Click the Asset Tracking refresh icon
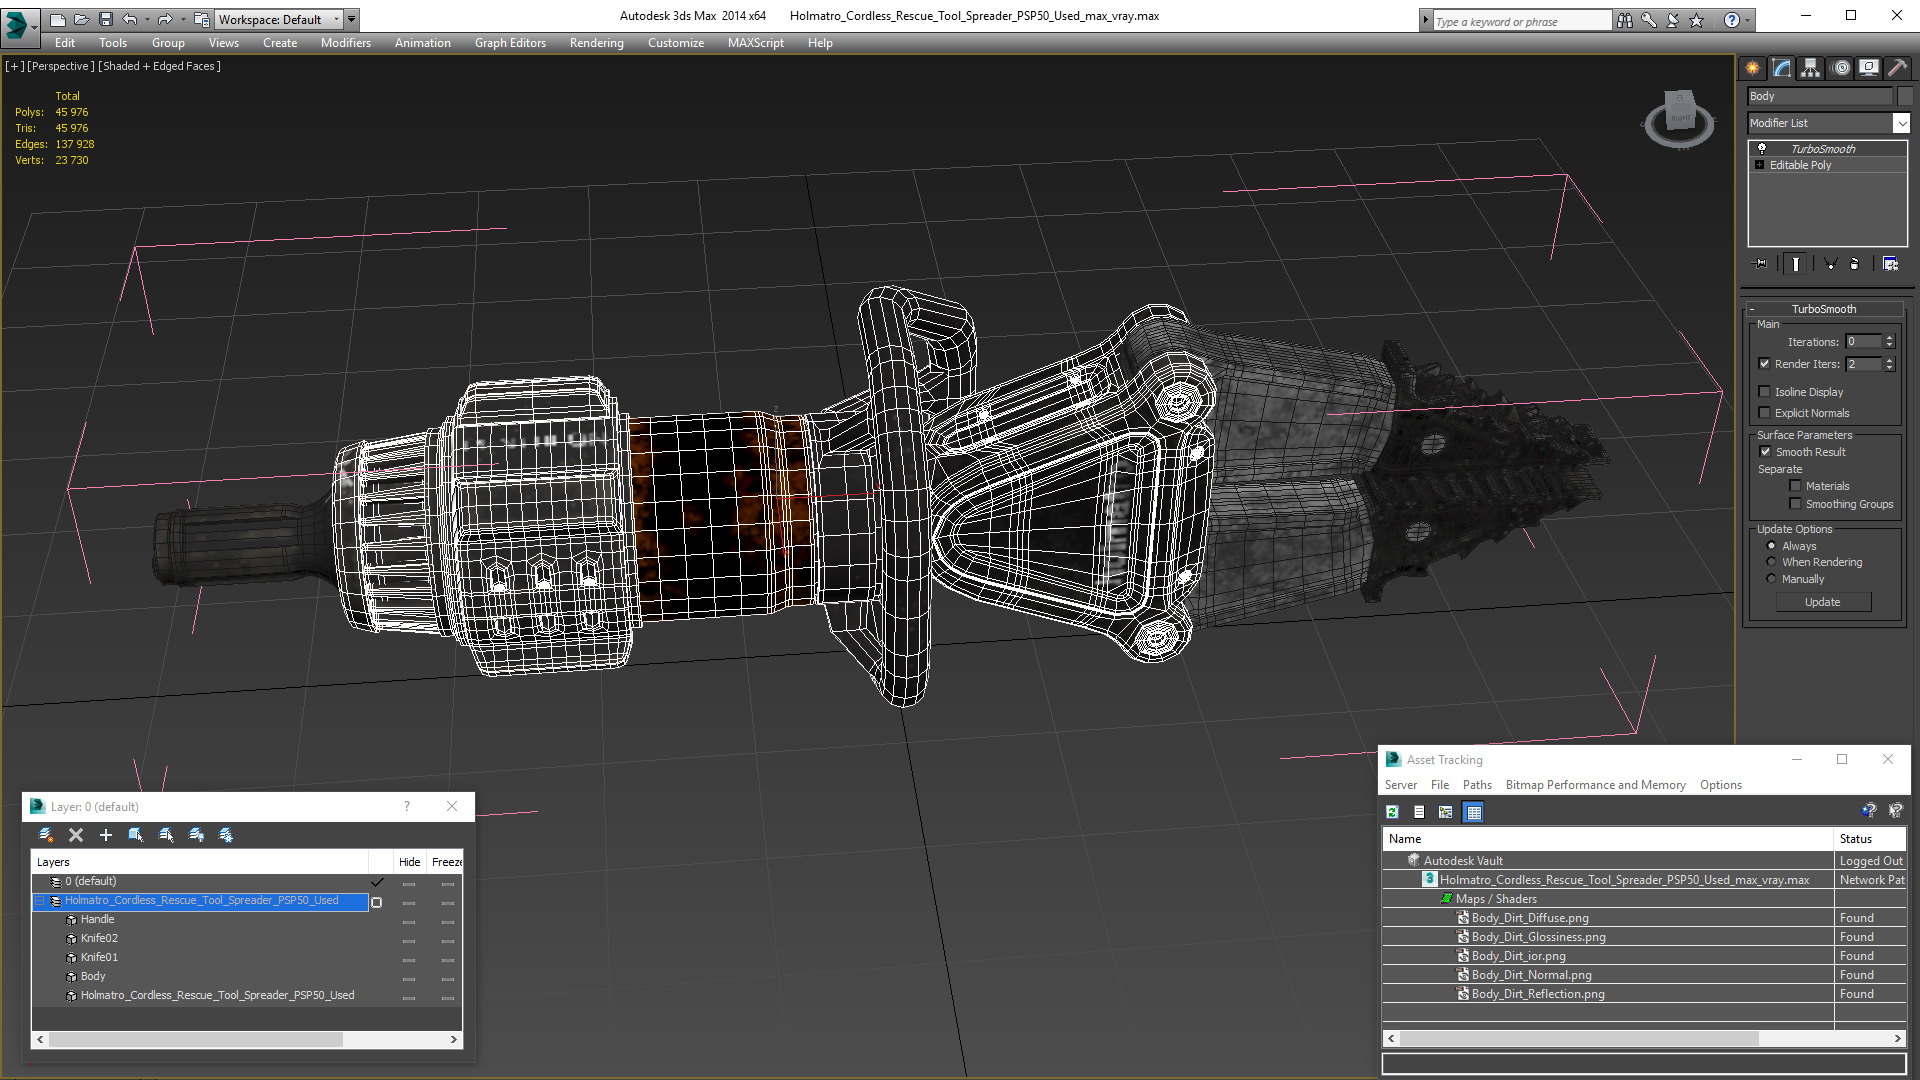Image resolution: width=1920 pixels, height=1080 pixels. [x=1392, y=812]
